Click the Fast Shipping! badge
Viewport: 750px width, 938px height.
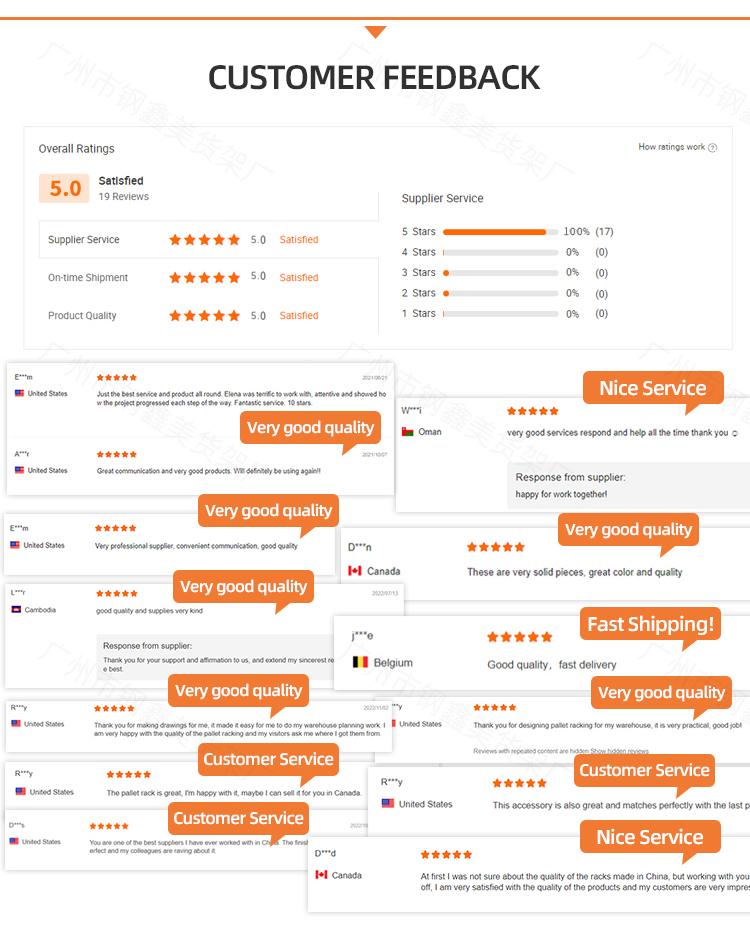click(651, 625)
